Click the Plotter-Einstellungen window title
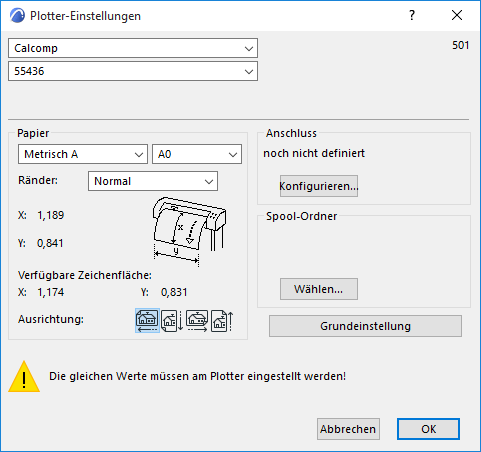481x452 pixels. pyautogui.click(x=85, y=16)
